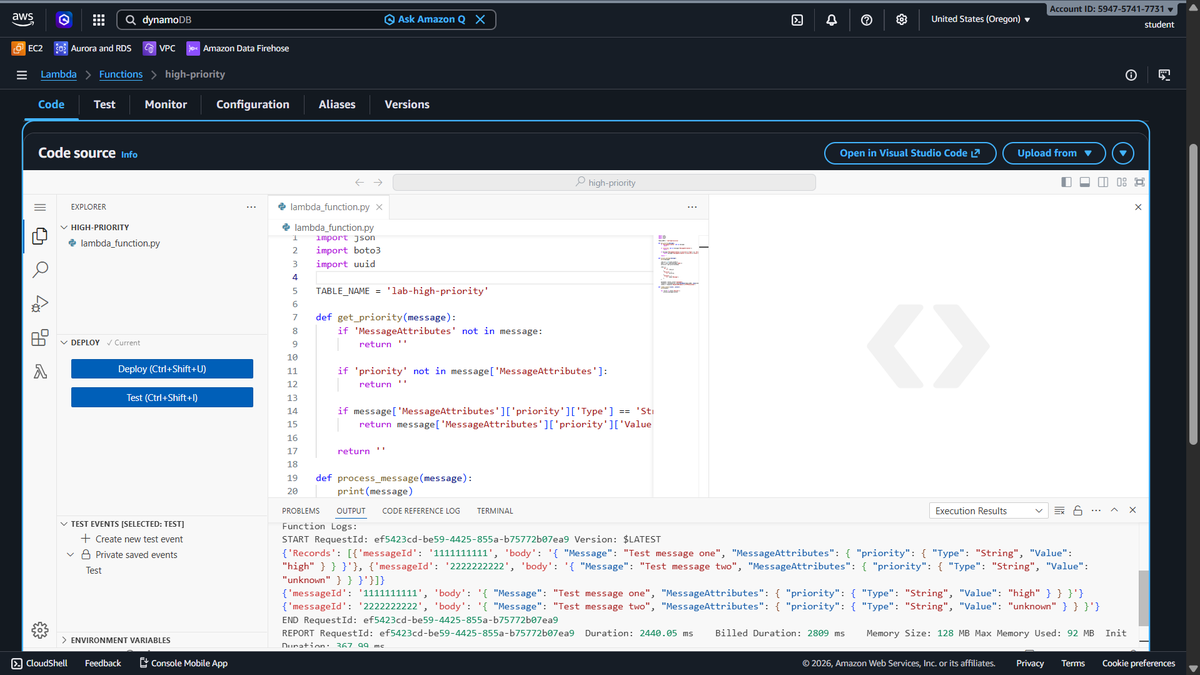Open Customize Layout icon
The height and width of the screenshot is (675, 1200).
pyautogui.click(x=1122, y=183)
